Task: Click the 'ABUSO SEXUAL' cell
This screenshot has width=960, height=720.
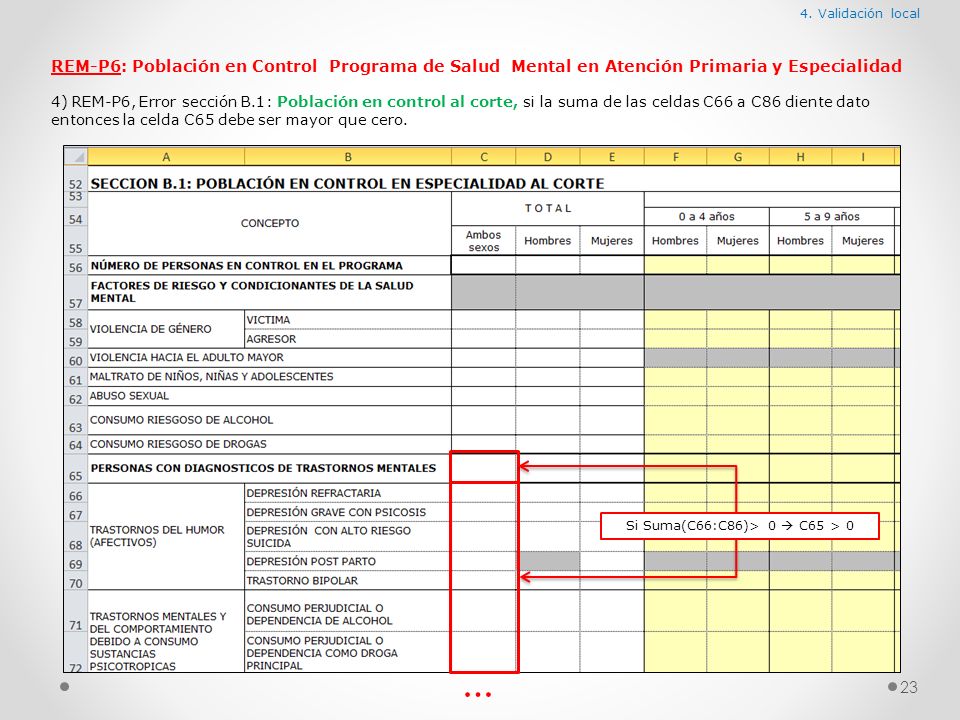Action: pos(269,396)
